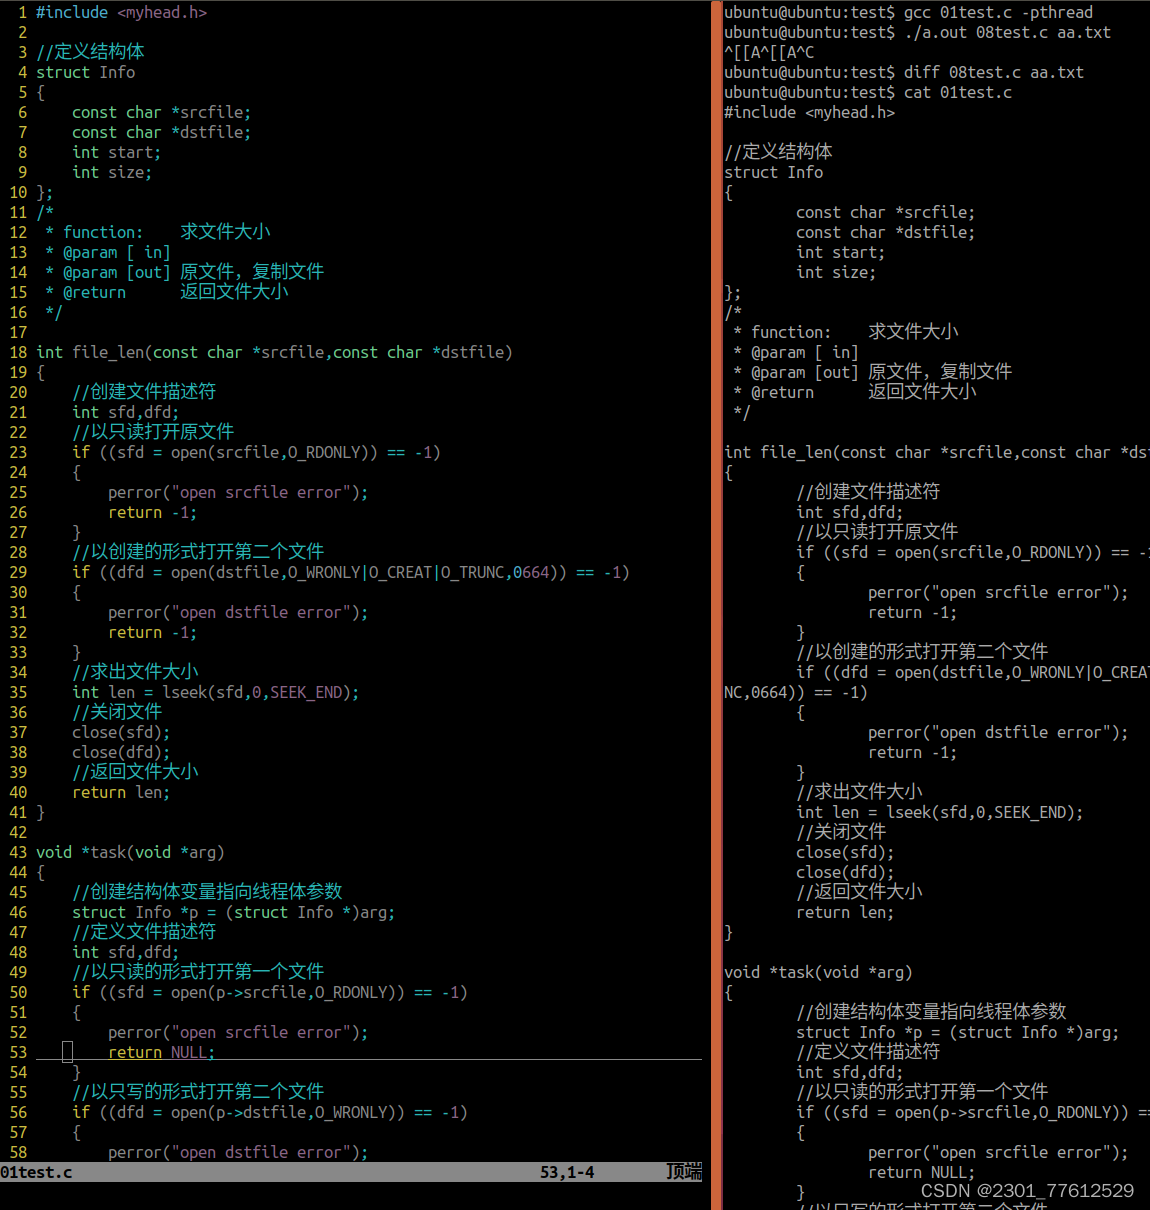Click the CSDN @2301_77612529 watermark text
Image resolution: width=1150 pixels, height=1210 pixels.
(x=1027, y=1190)
